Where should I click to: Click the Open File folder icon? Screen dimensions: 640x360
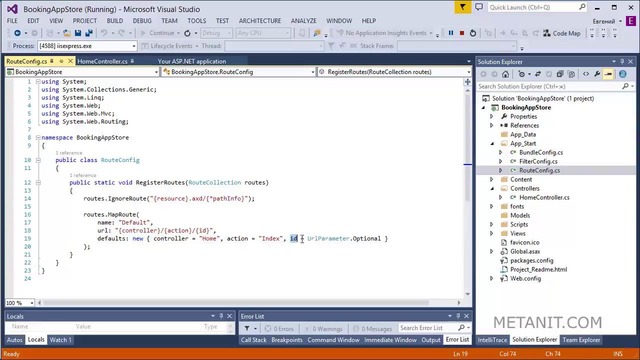pos(67,33)
